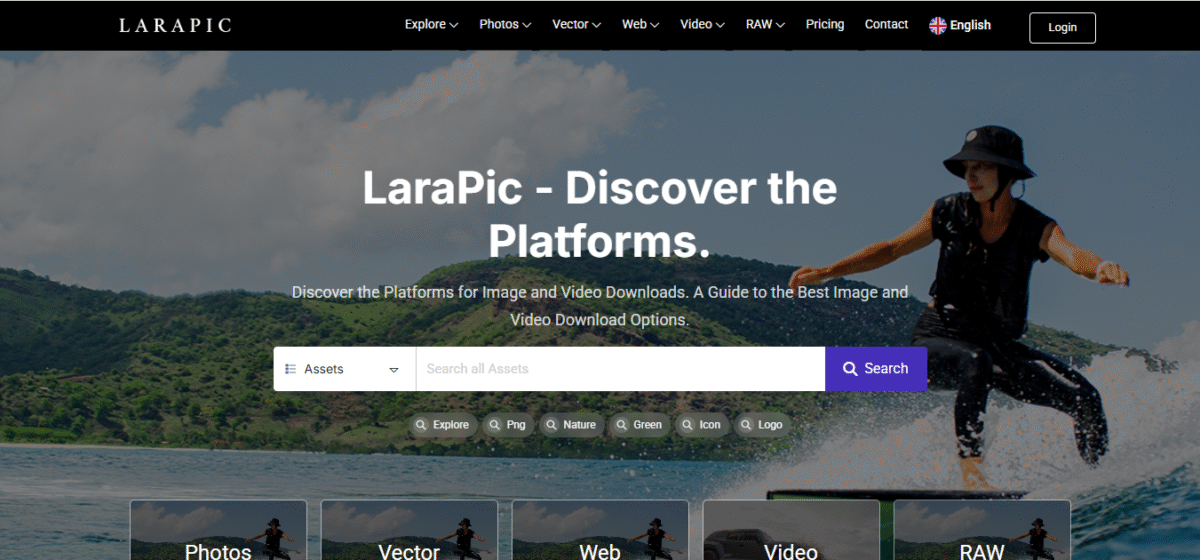Expand the Explore navigation menu
The height and width of the screenshot is (560, 1200).
point(431,25)
